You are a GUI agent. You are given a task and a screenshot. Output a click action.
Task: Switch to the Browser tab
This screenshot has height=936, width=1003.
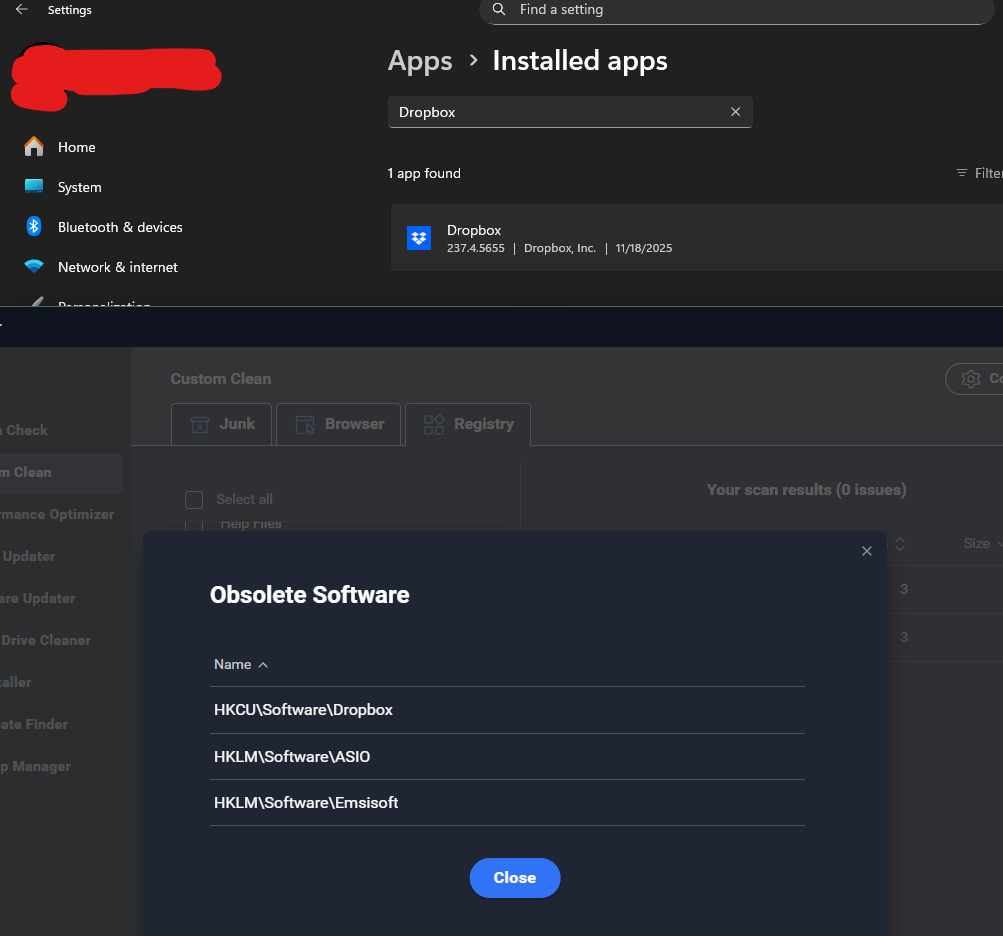340,424
